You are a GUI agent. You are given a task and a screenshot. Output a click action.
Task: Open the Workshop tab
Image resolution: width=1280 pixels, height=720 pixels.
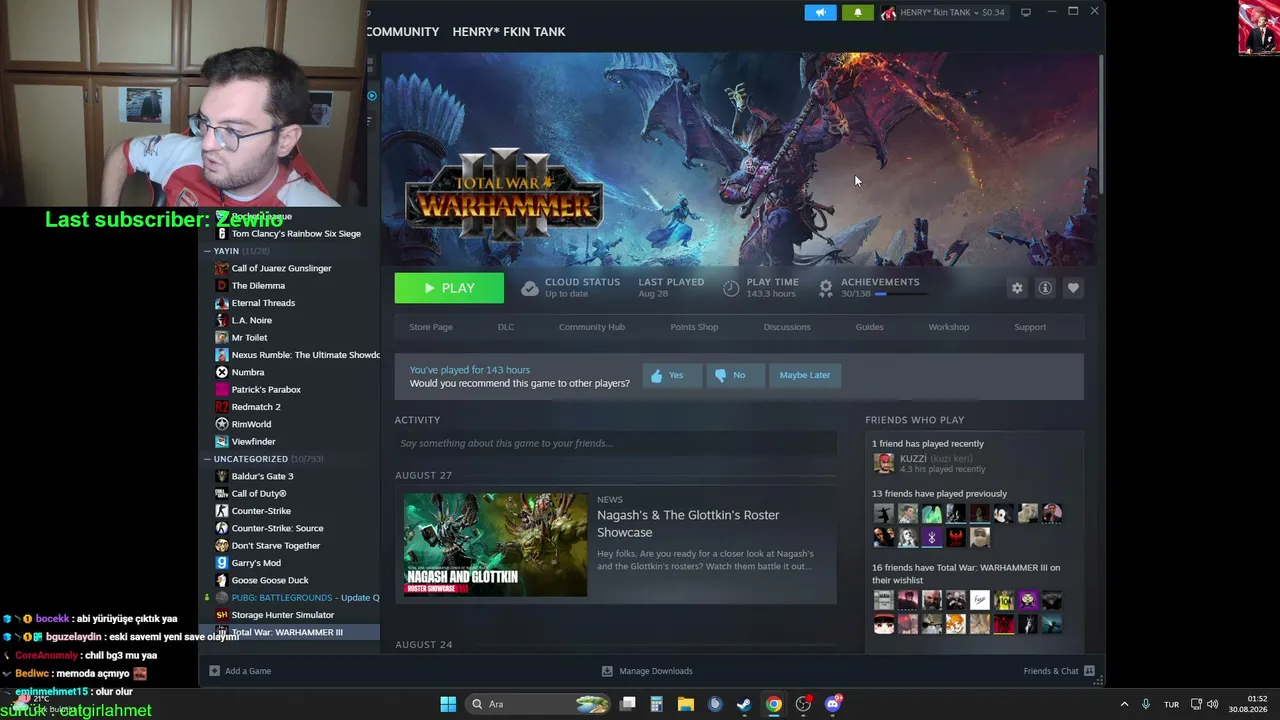pyautogui.click(x=949, y=327)
